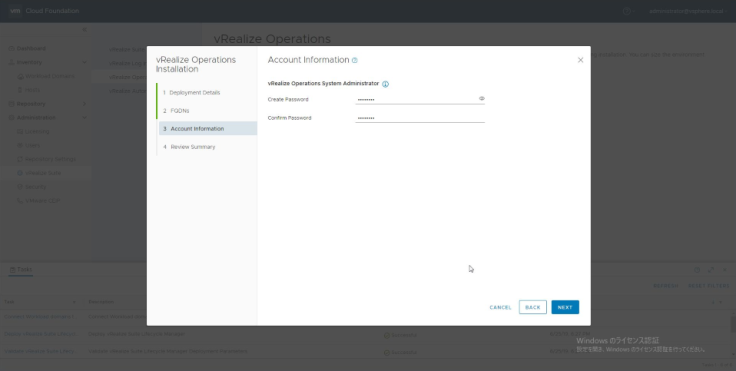Click the Dashboard icon in the sidebar

(x=11, y=48)
